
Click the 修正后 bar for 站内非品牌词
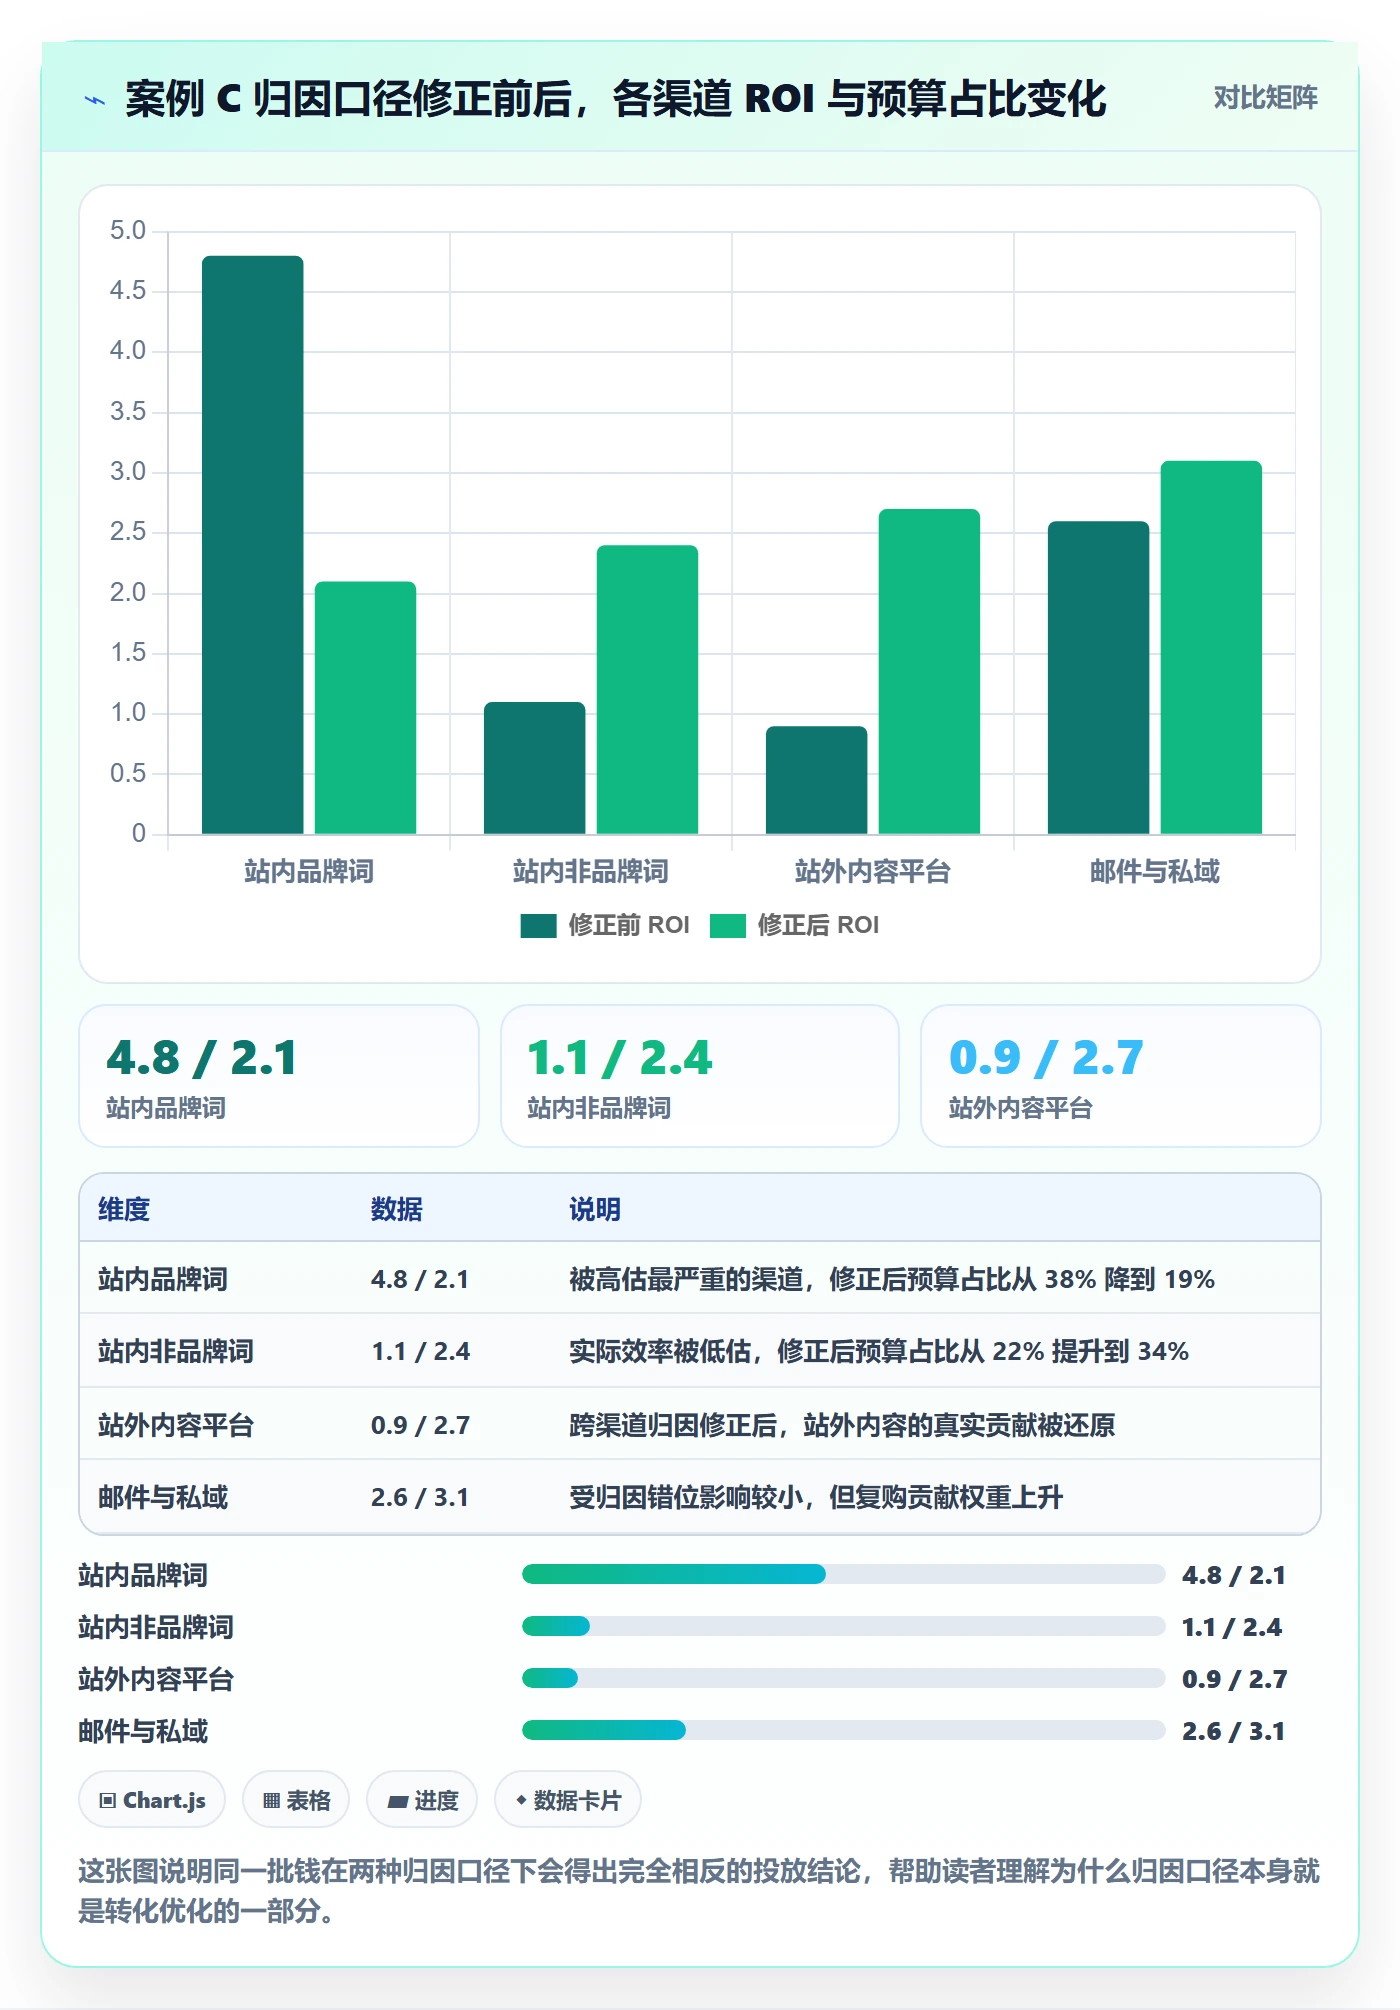(x=648, y=690)
